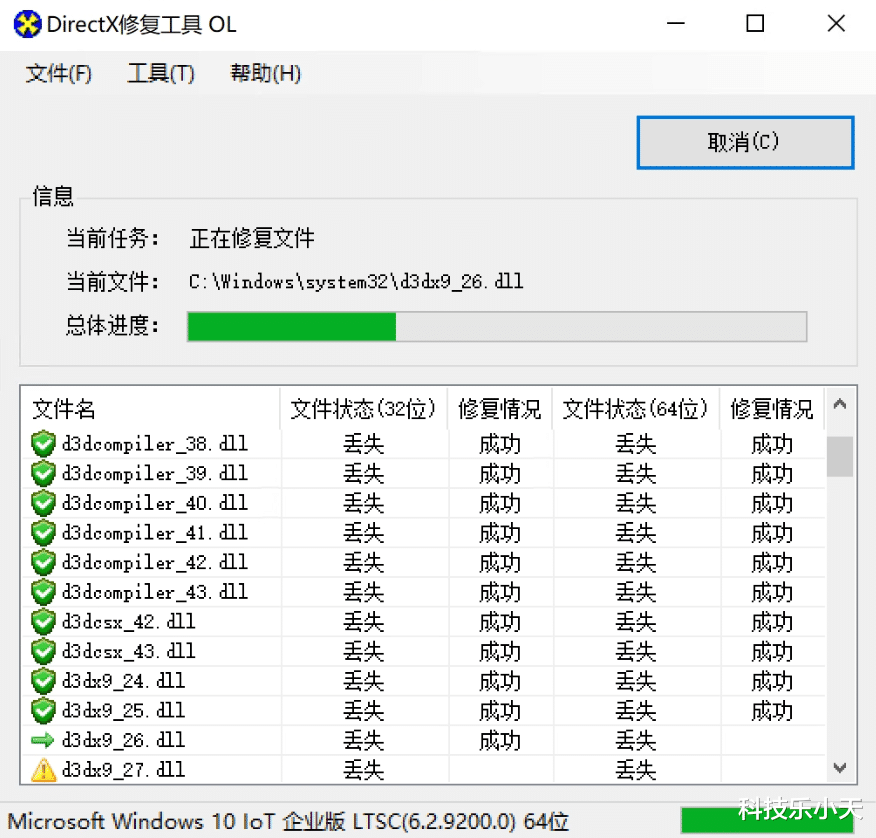Click yellow warning icon for d3dx9_27.dll
The width and height of the screenshot is (876, 838).
43,770
